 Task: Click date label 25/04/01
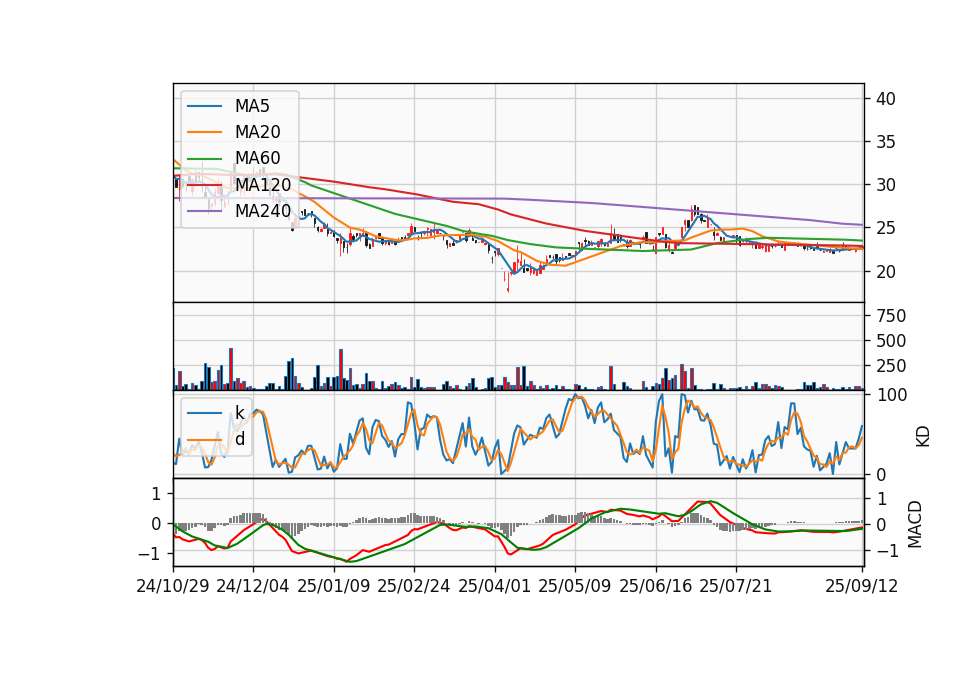point(495,586)
